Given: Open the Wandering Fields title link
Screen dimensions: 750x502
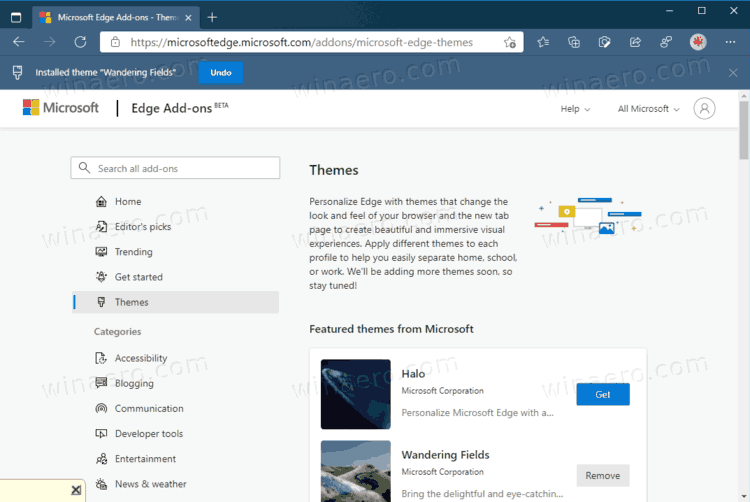Looking at the screenshot, I should click(x=445, y=455).
